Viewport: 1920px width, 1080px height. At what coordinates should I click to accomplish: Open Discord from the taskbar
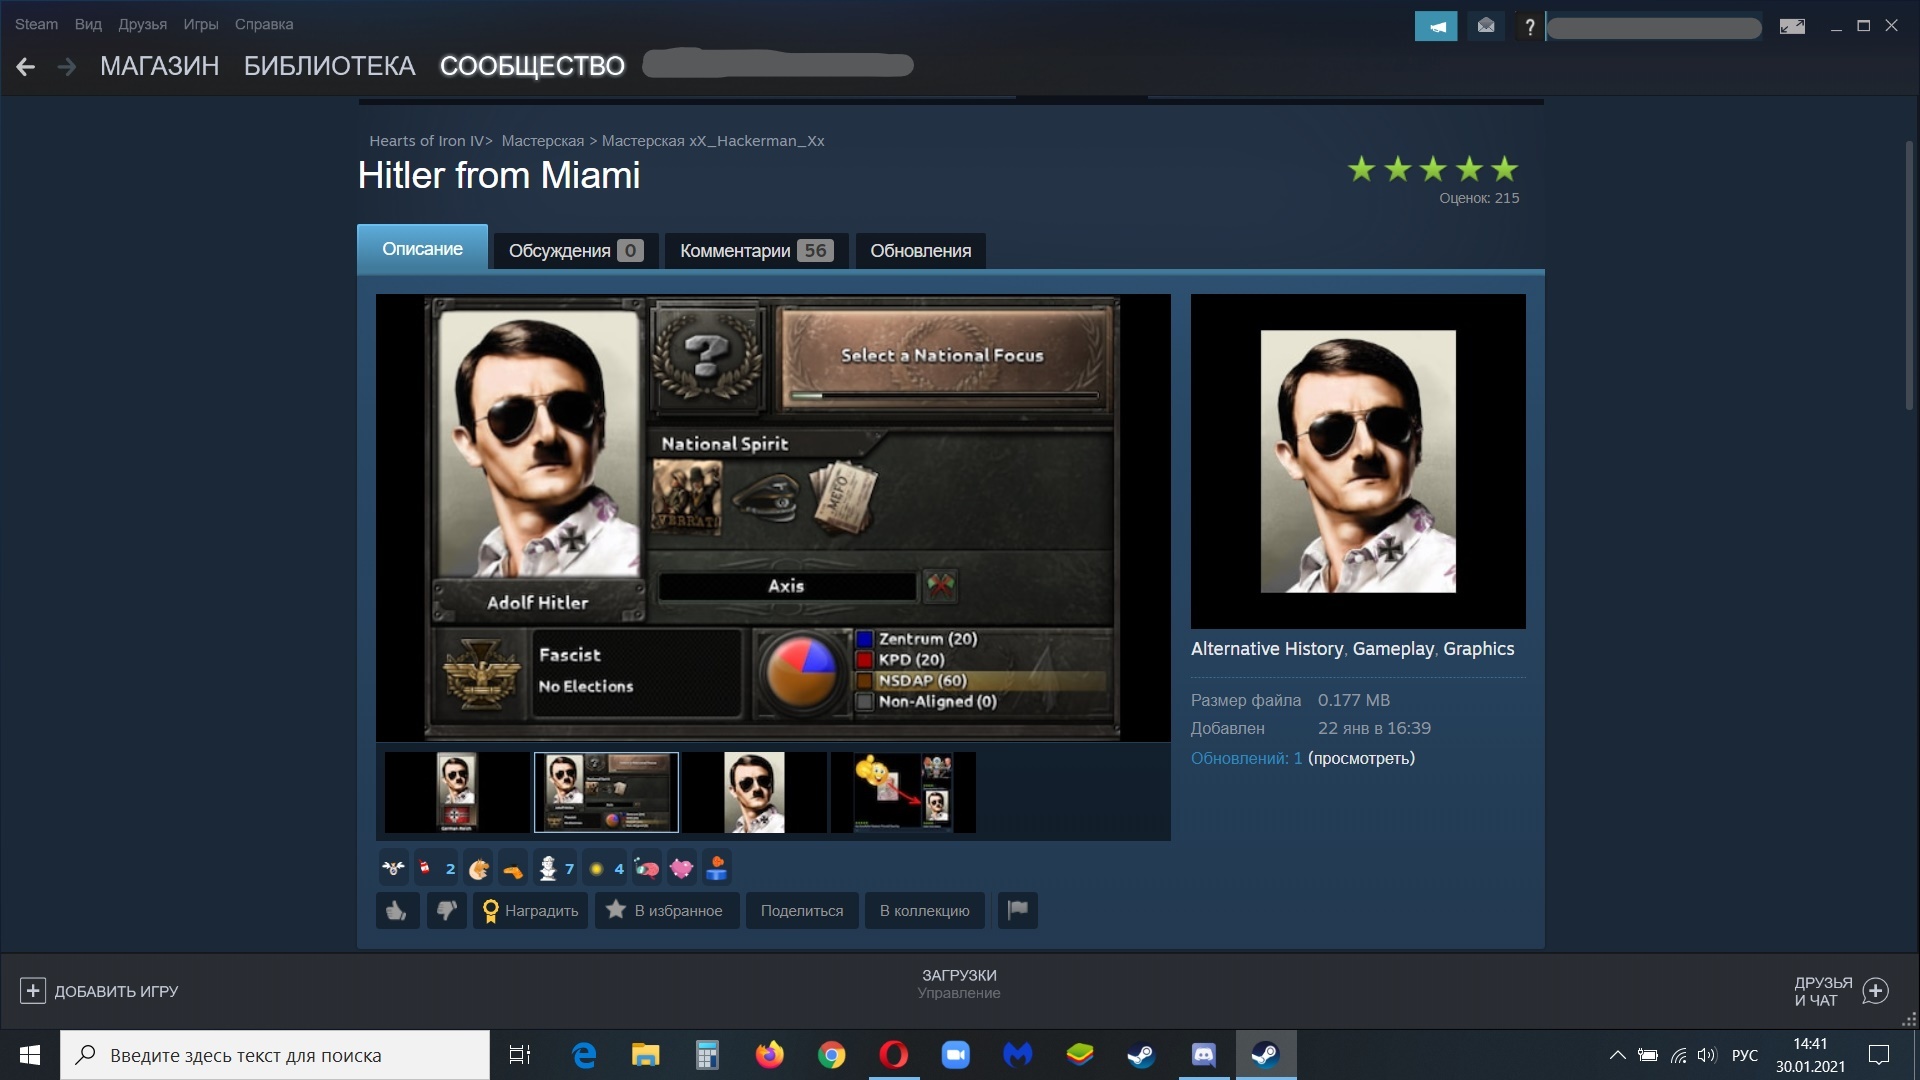[1203, 1055]
